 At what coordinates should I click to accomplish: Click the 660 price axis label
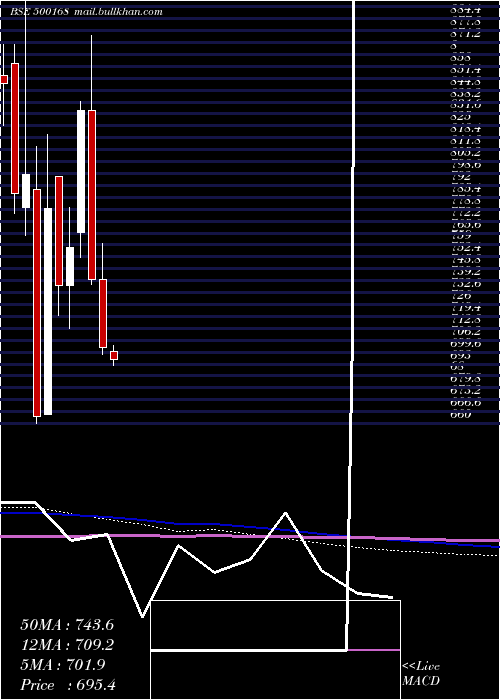point(461,415)
